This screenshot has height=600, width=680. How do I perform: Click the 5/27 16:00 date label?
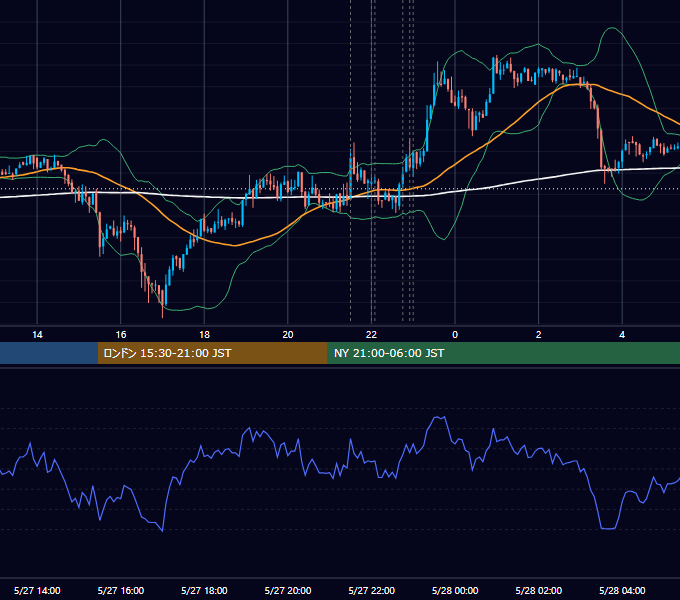[121, 590]
